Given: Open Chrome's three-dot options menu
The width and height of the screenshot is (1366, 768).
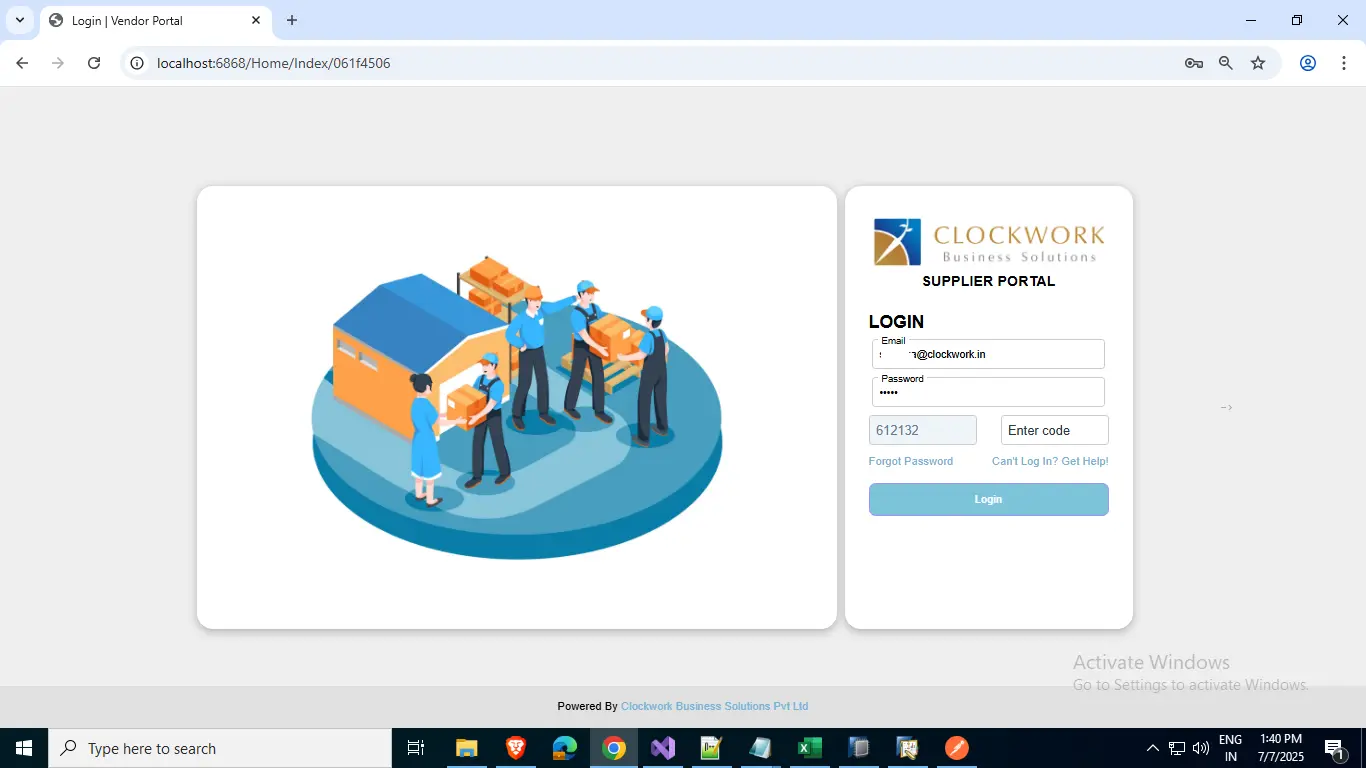Looking at the screenshot, I should pyautogui.click(x=1342, y=63).
